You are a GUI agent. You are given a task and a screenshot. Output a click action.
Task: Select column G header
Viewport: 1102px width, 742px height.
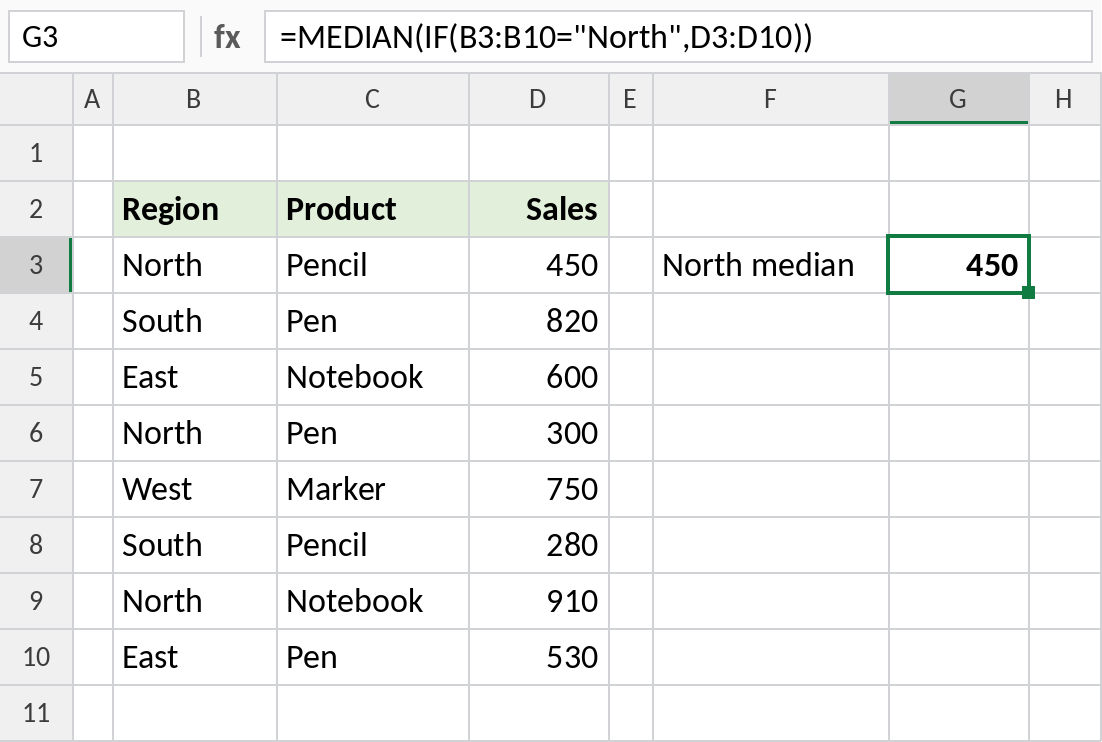pyautogui.click(x=959, y=99)
